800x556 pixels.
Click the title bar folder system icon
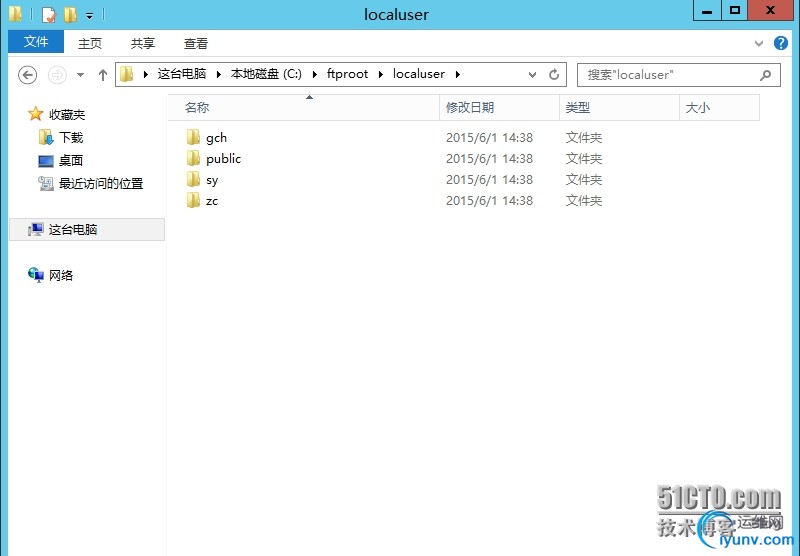[x=15, y=14]
